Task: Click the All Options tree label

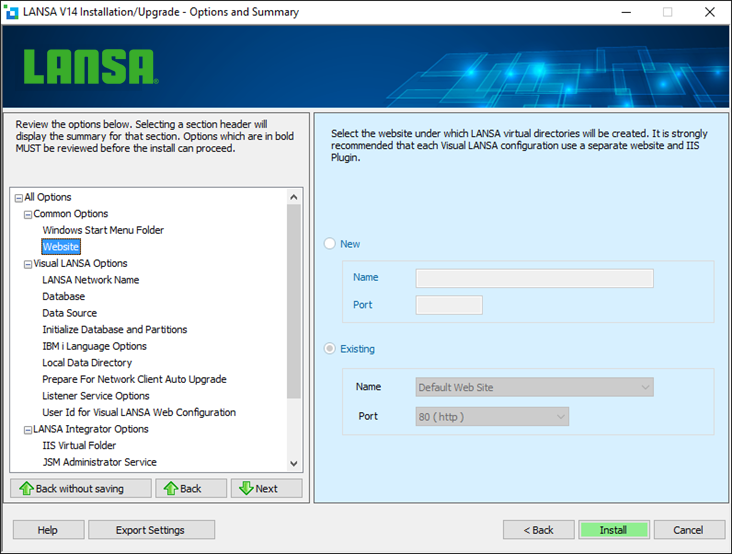Action: pyautogui.click(x=48, y=197)
